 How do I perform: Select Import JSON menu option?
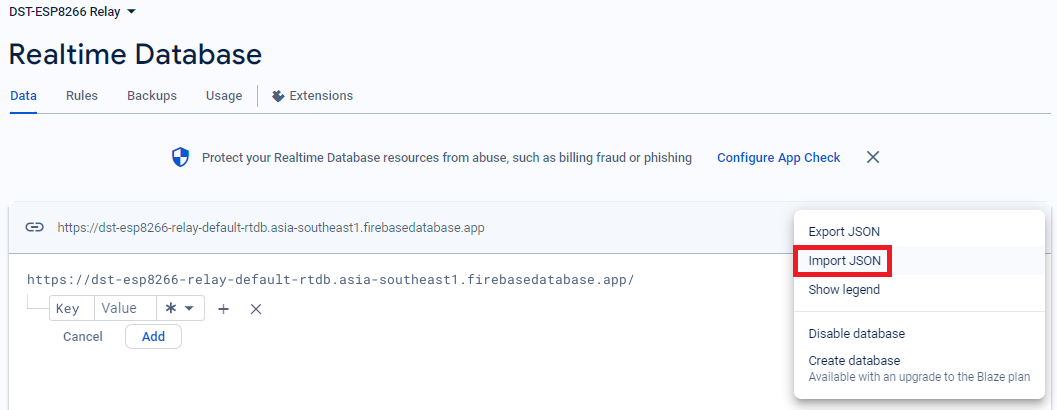[x=844, y=261]
